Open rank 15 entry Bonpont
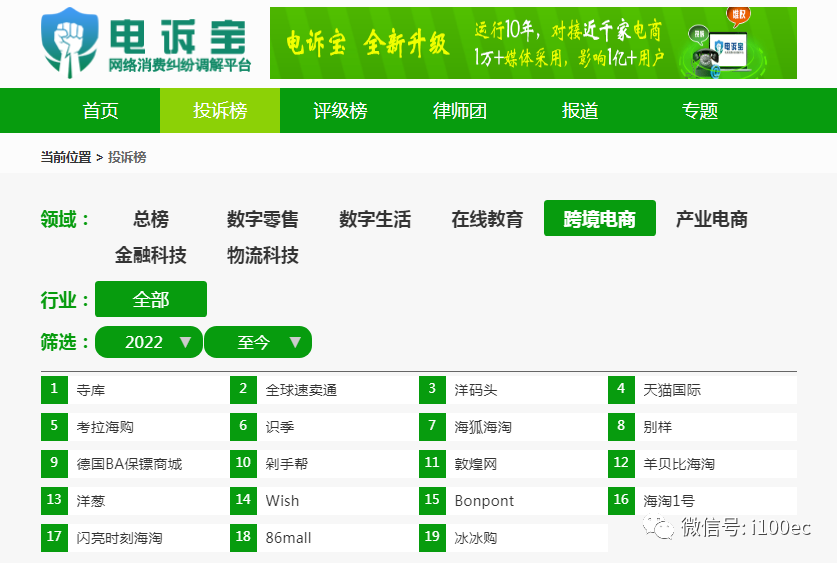 tap(513, 501)
